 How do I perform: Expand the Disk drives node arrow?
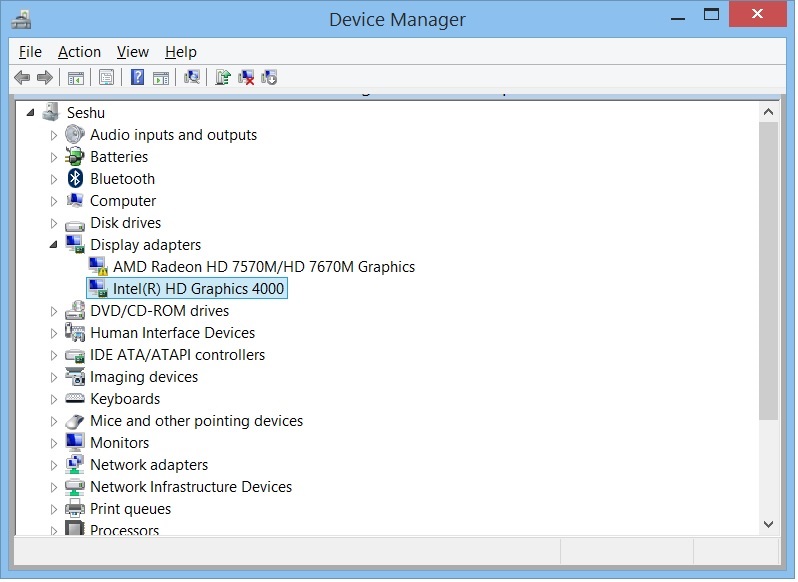tap(53, 223)
